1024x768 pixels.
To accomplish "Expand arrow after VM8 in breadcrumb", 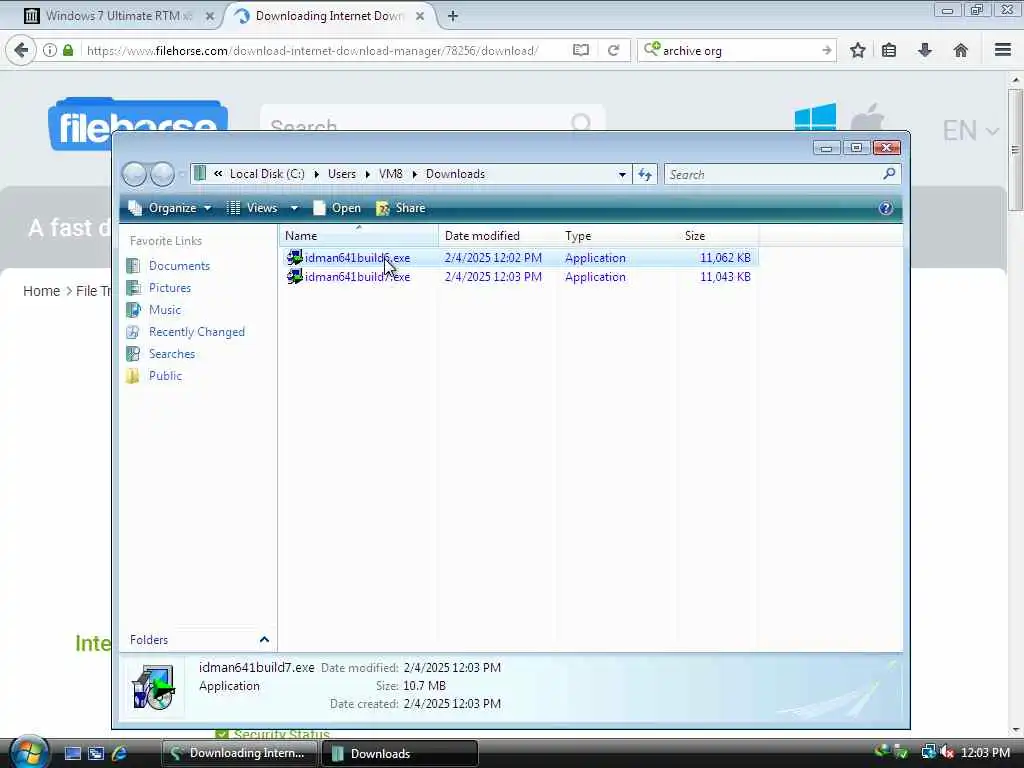I will (414, 174).
